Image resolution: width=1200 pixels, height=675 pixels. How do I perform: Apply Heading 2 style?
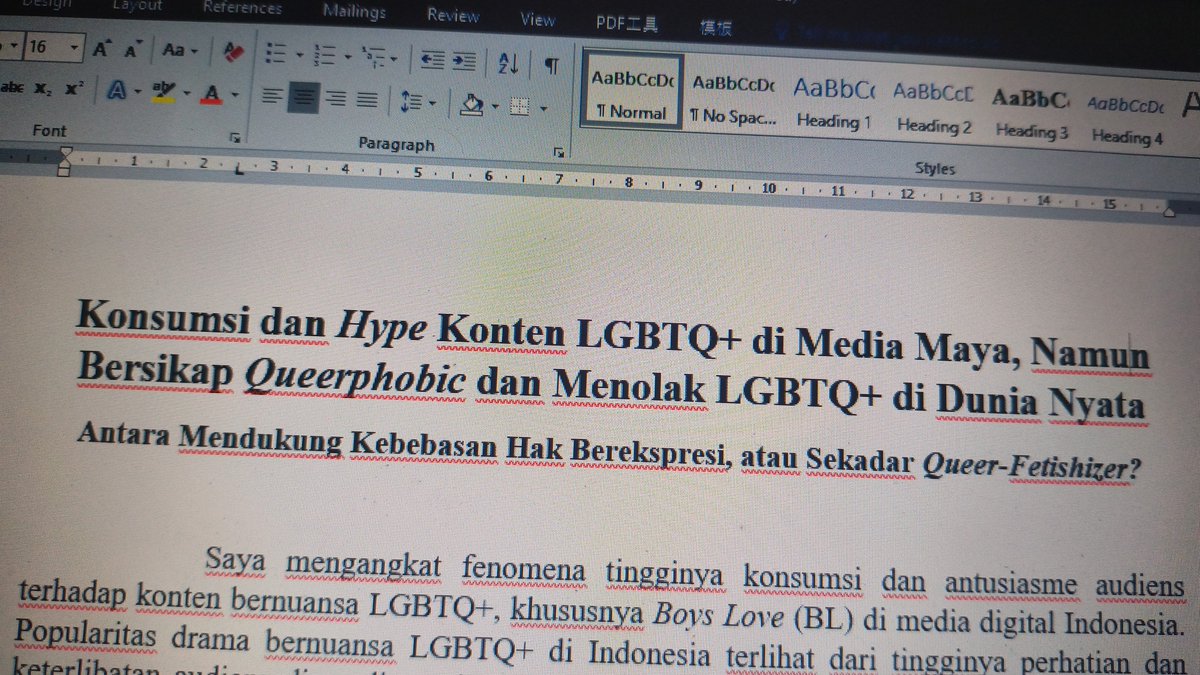click(x=934, y=109)
